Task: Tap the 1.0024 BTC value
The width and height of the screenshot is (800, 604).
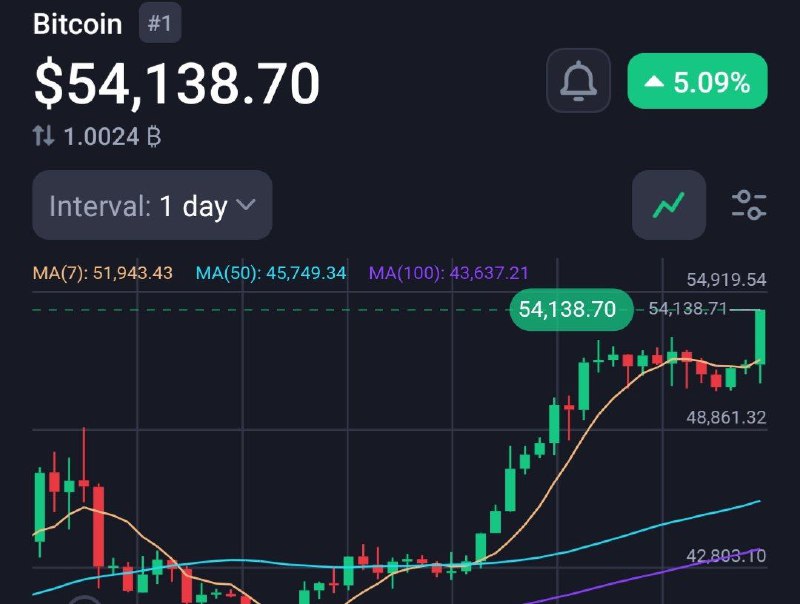Action: [x=112, y=137]
